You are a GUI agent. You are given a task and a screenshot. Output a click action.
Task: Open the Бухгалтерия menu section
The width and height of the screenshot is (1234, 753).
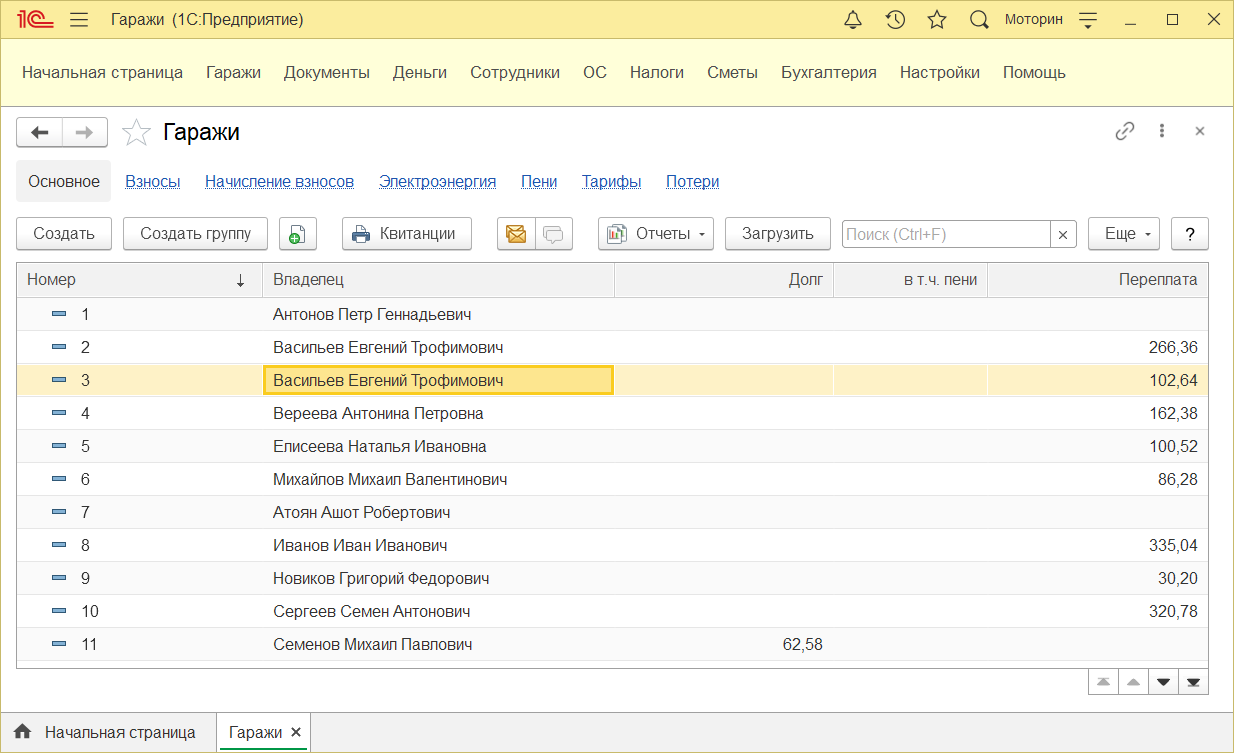coord(828,72)
